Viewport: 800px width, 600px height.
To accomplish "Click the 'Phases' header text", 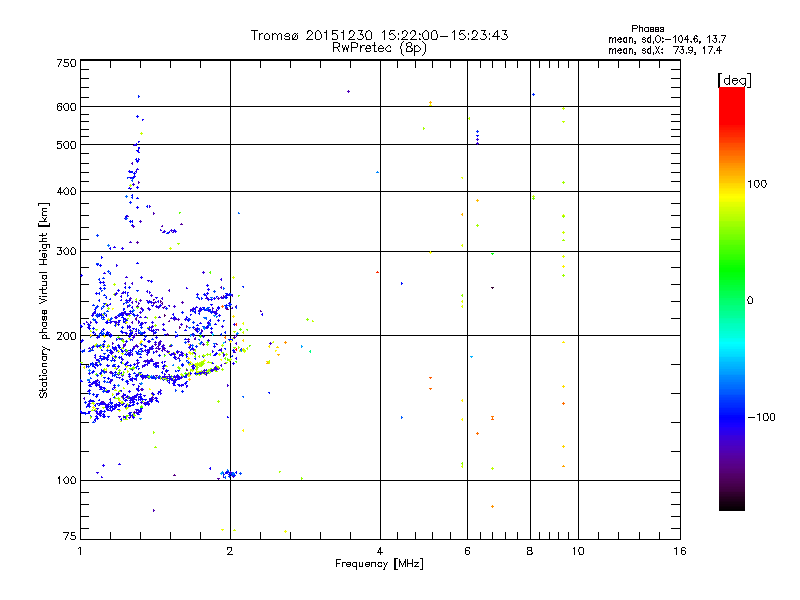I will tap(647, 29).
